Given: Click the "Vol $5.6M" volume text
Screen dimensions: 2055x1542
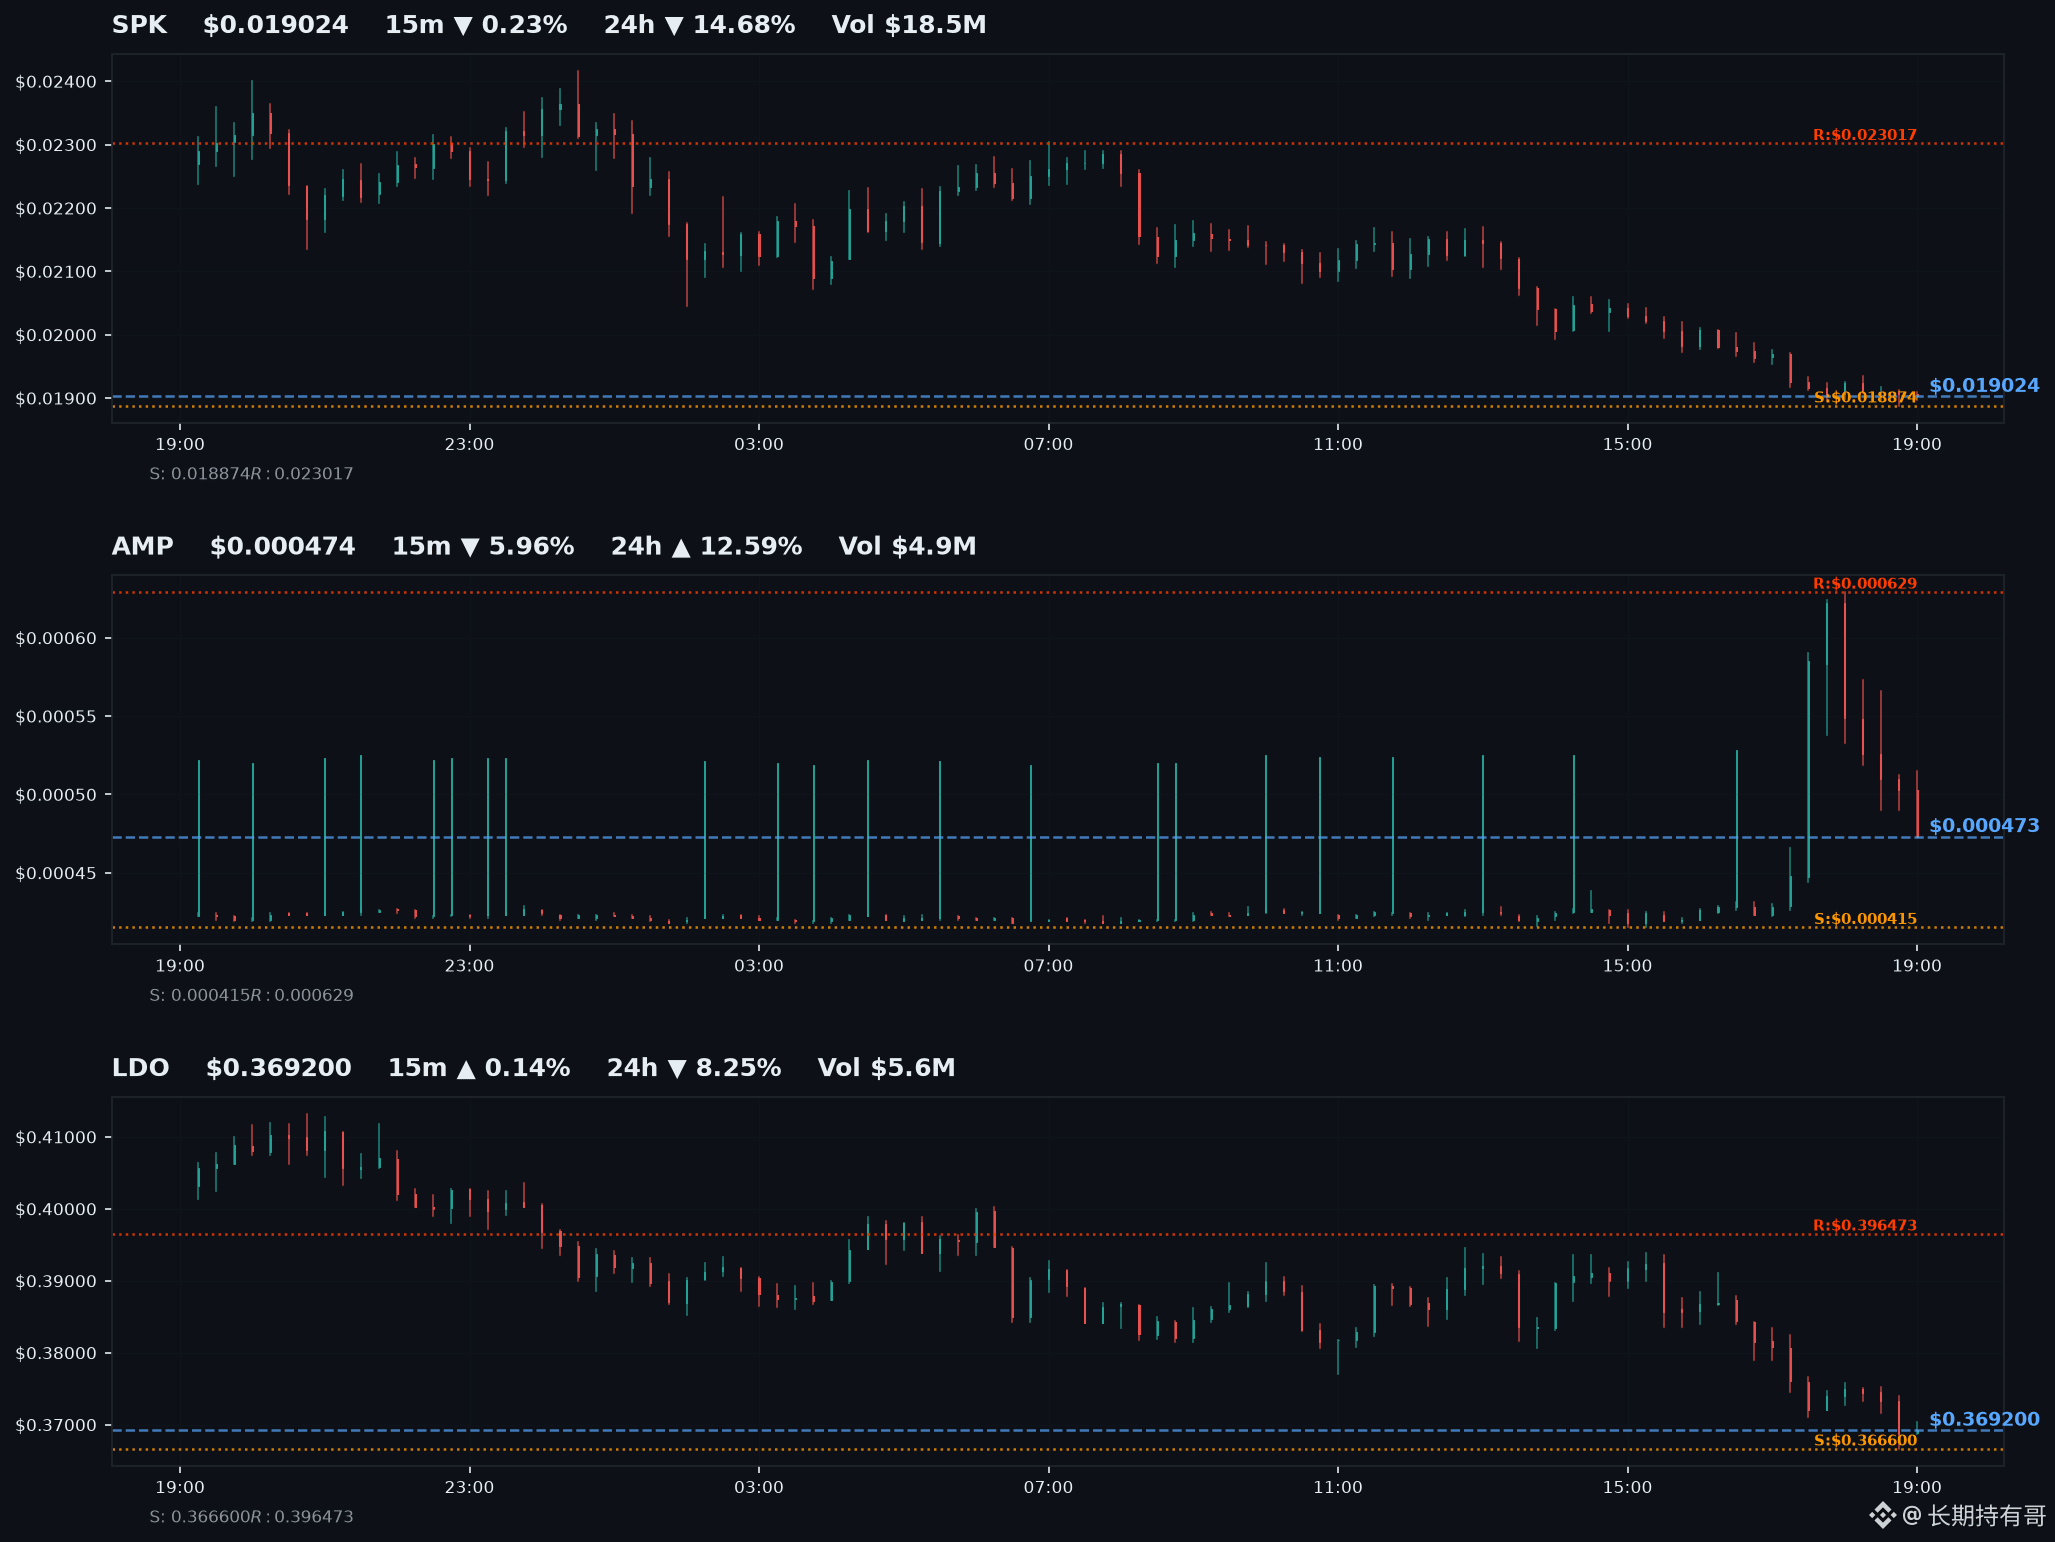Looking at the screenshot, I should 887,1068.
